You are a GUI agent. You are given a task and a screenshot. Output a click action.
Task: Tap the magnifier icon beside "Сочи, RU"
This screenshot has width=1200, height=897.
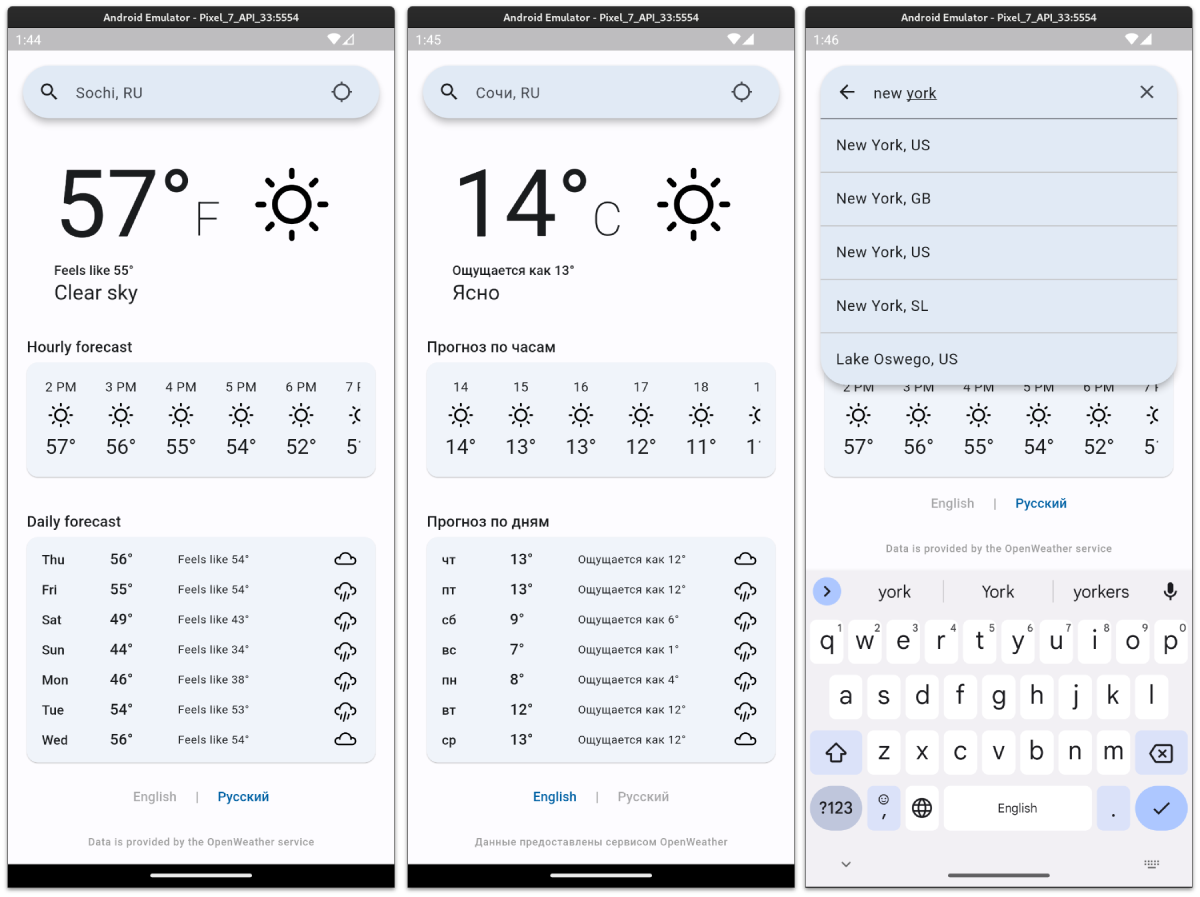tap(449, 92)
